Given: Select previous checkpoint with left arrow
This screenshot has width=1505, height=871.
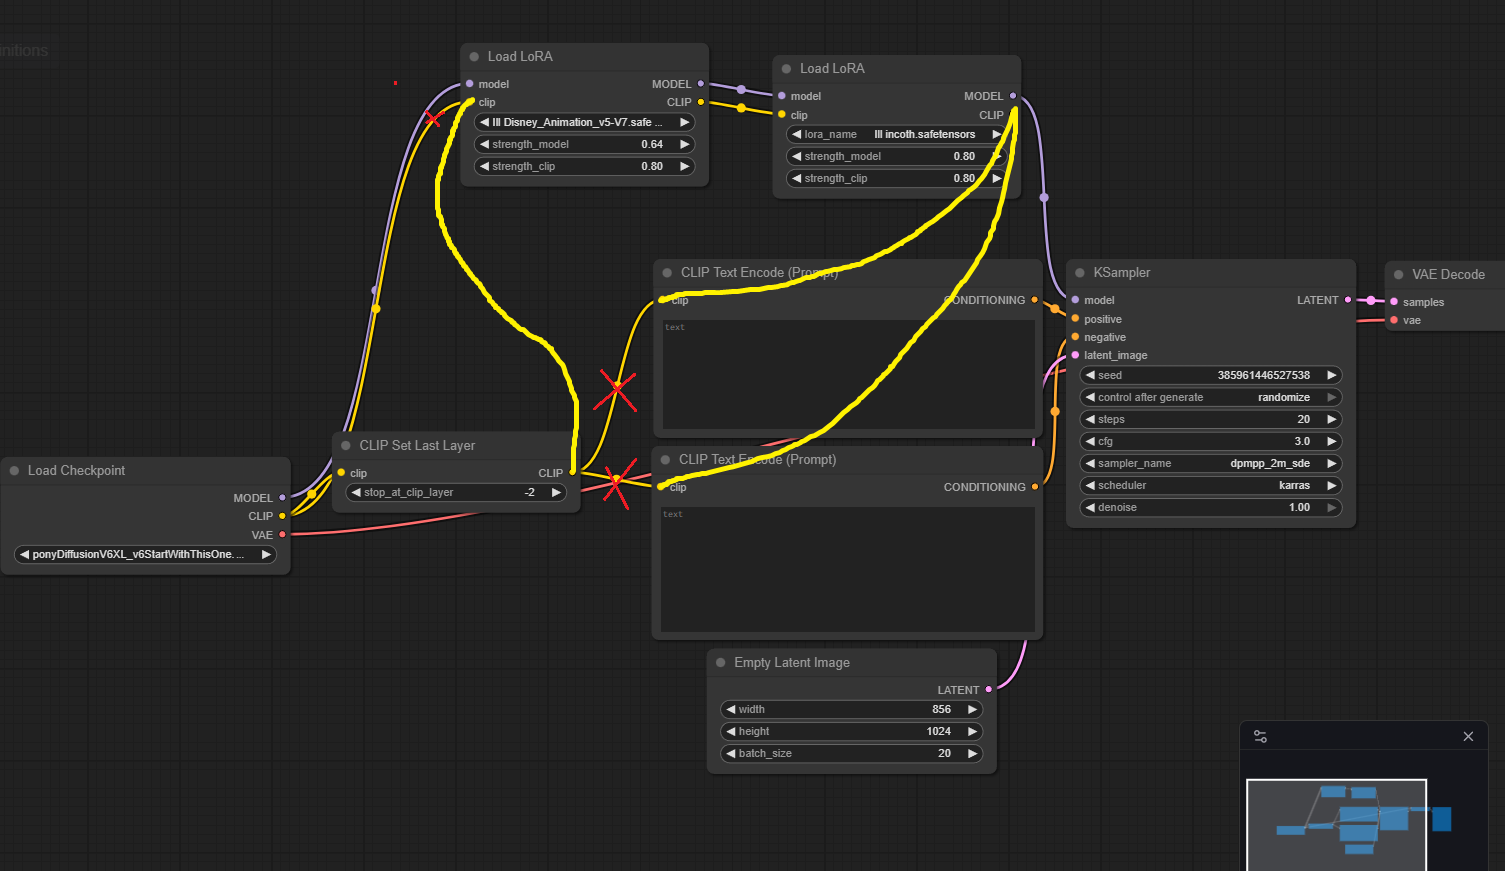Looking at the screenshot, I should 25,555.
